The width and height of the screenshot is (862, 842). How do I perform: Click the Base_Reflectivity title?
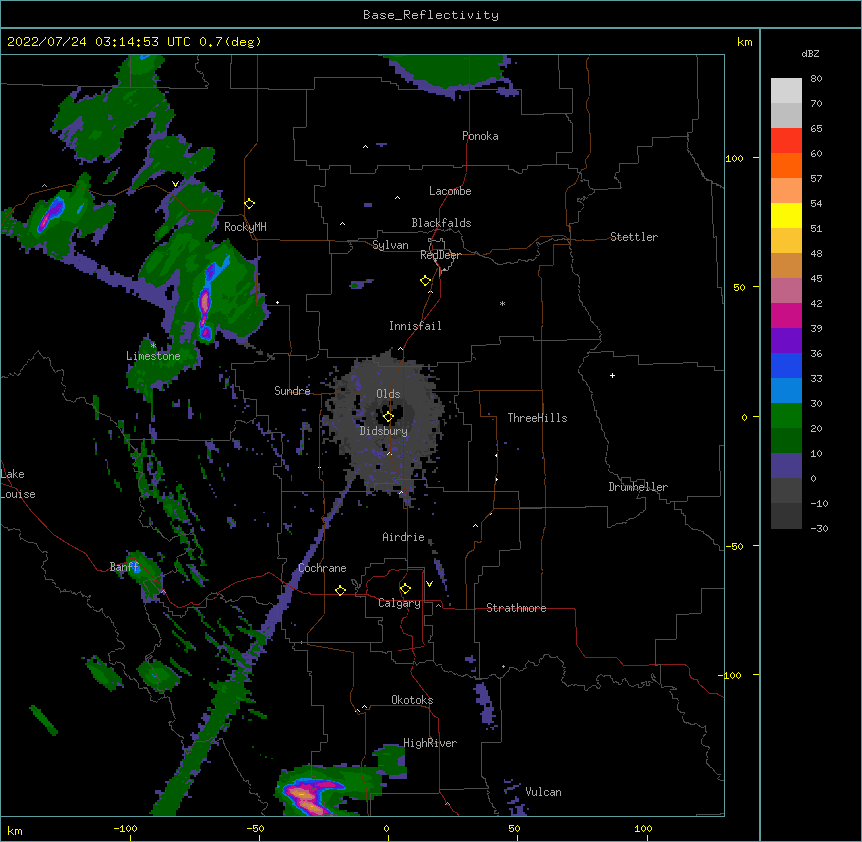tap(431, 15)
